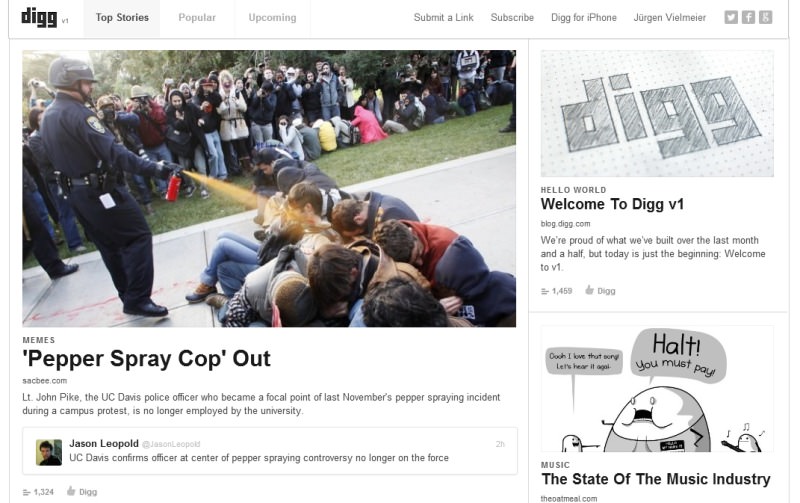
Task: Click the 1,324 digg count icon
Action: coord(27,492)
